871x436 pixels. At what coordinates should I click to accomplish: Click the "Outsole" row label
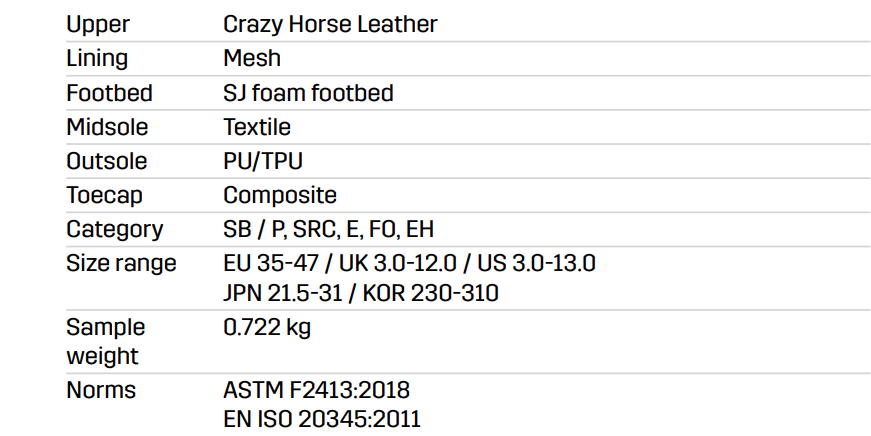[x=106, y=161]
